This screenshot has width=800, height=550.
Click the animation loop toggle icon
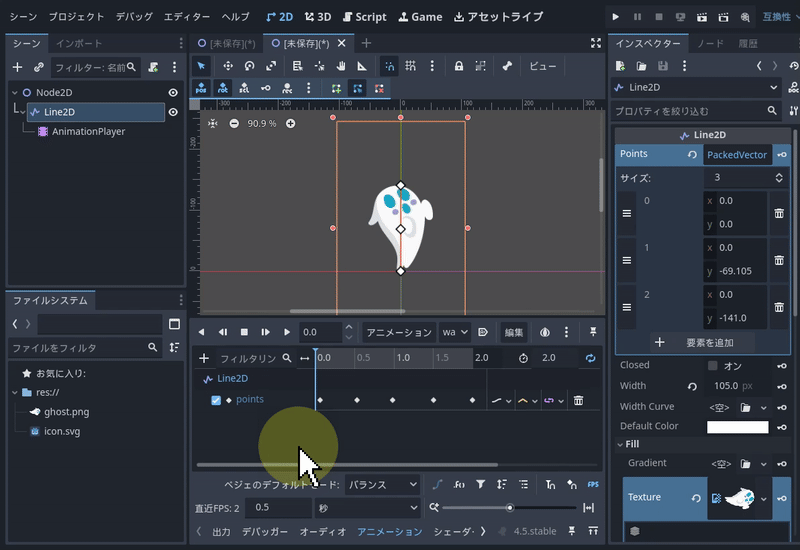tap(590, 358)
